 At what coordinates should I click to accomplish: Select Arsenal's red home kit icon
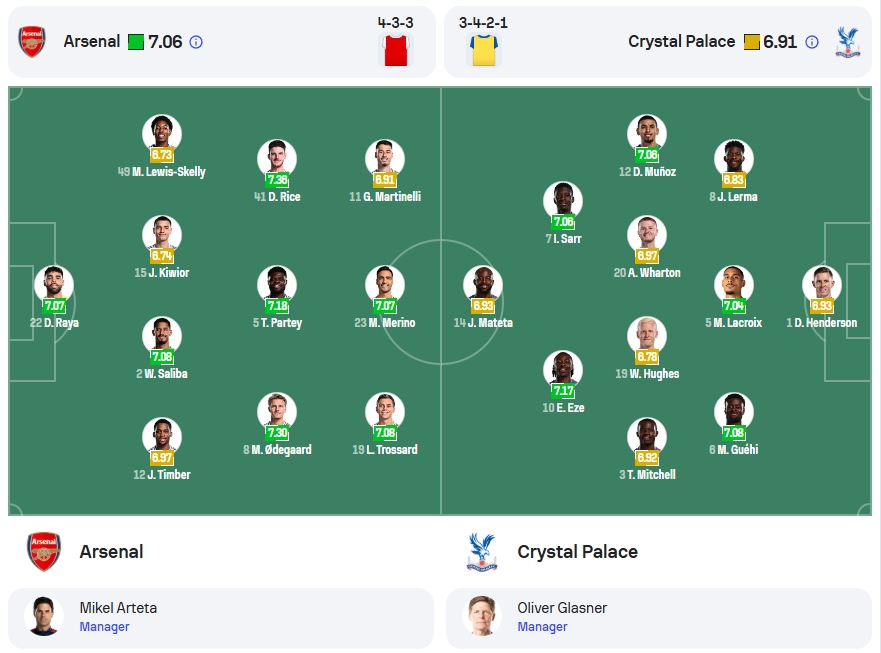[x=396, y=50]
